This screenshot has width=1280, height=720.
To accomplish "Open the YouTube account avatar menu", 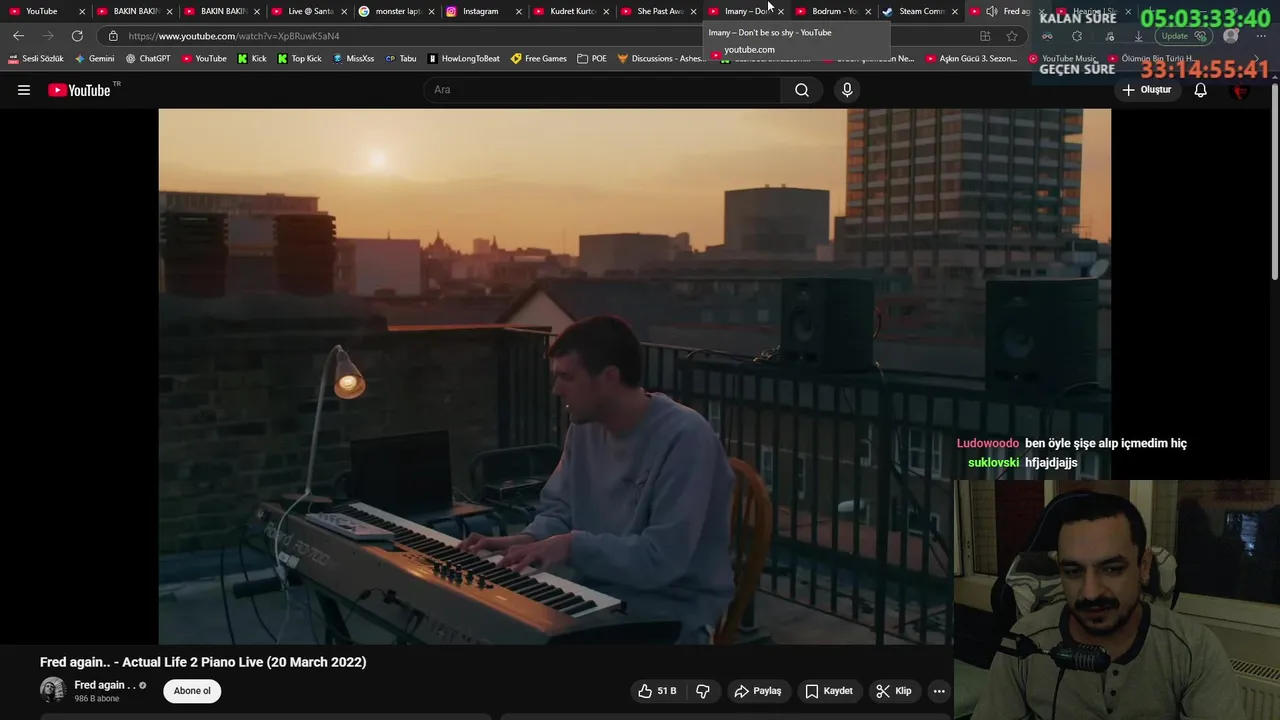I will coord(1241,90).
